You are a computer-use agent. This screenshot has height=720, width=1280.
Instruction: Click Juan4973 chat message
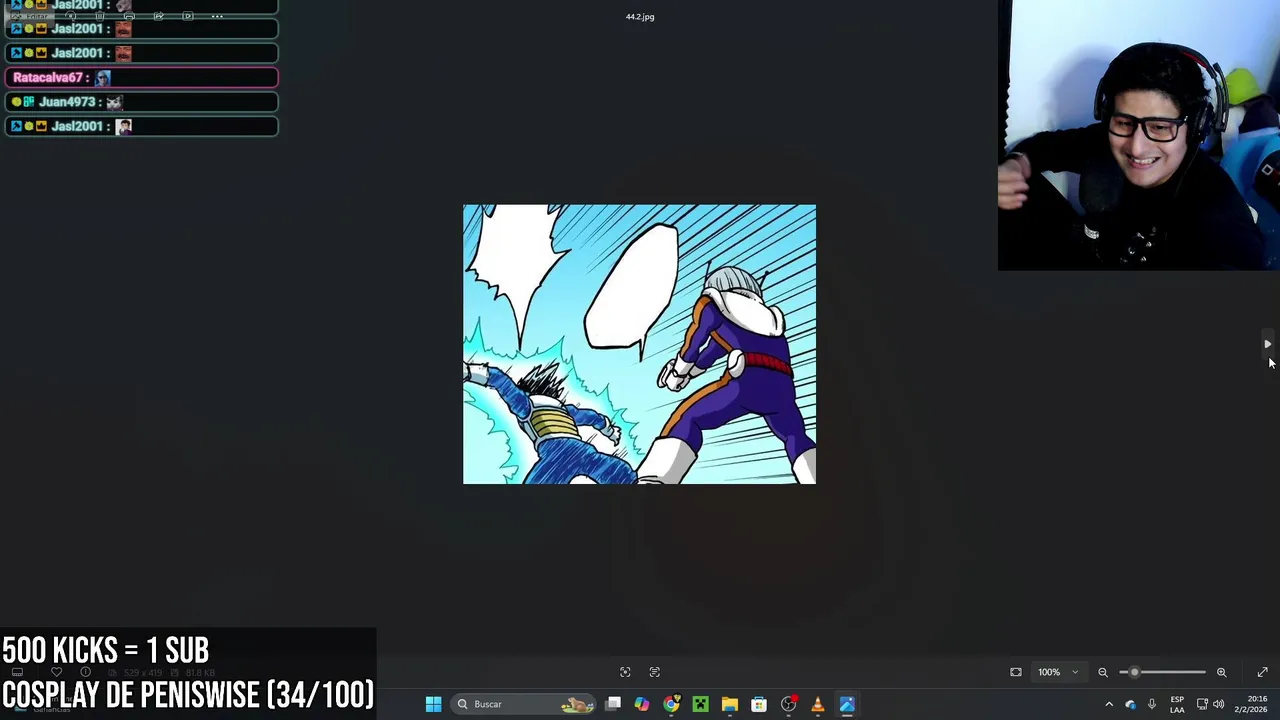click(141, 102)
